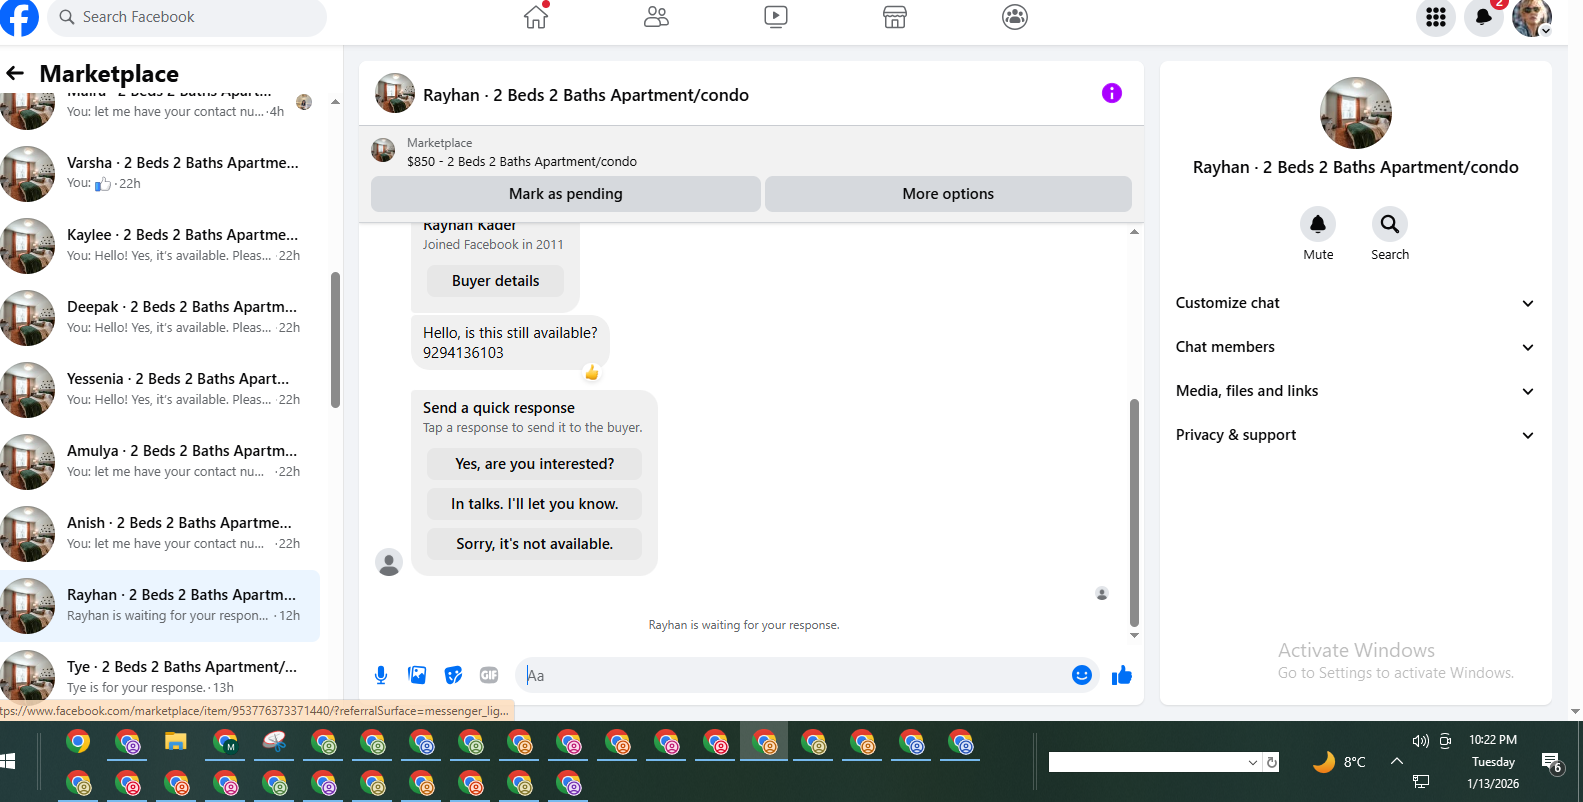Click the conversation list scroll up arrow
The height and width of the screenshot is (802, 1583).
[x=335, y=101]
